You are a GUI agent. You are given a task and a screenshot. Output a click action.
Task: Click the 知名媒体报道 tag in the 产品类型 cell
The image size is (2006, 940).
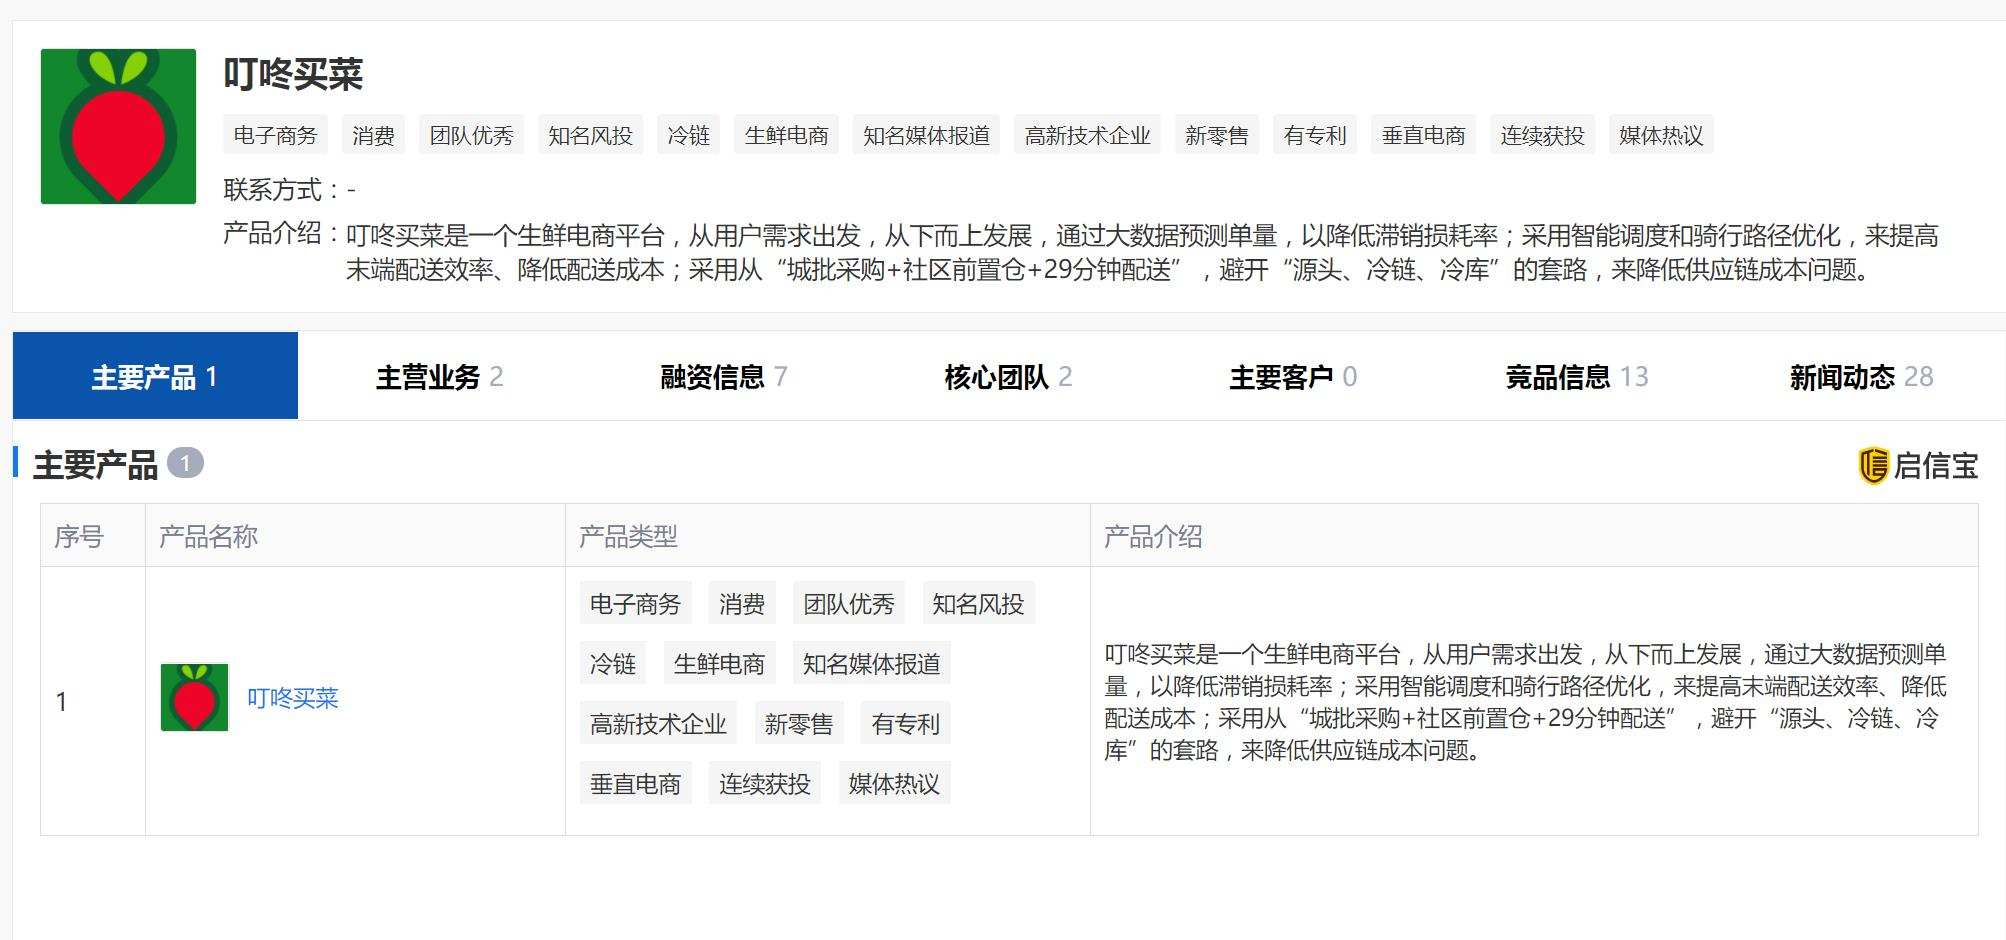[x=872, y=664]
